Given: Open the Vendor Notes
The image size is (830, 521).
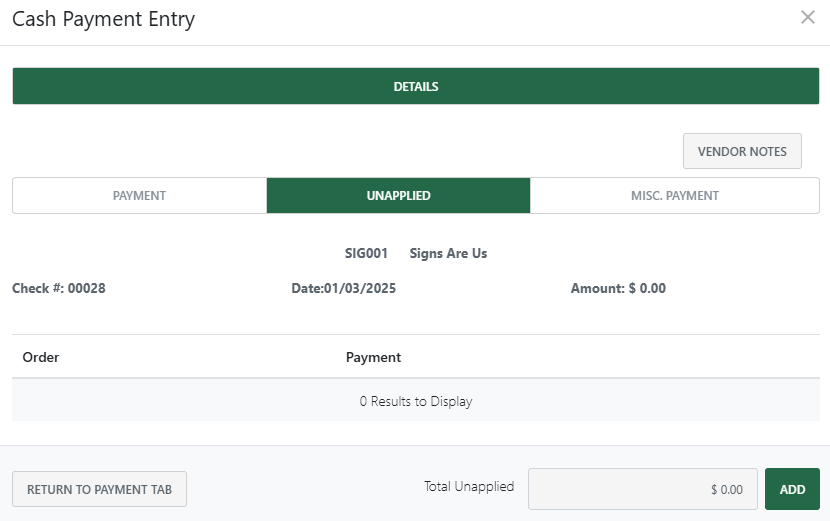Looking at the screenshot, I should tap(742, 151).
